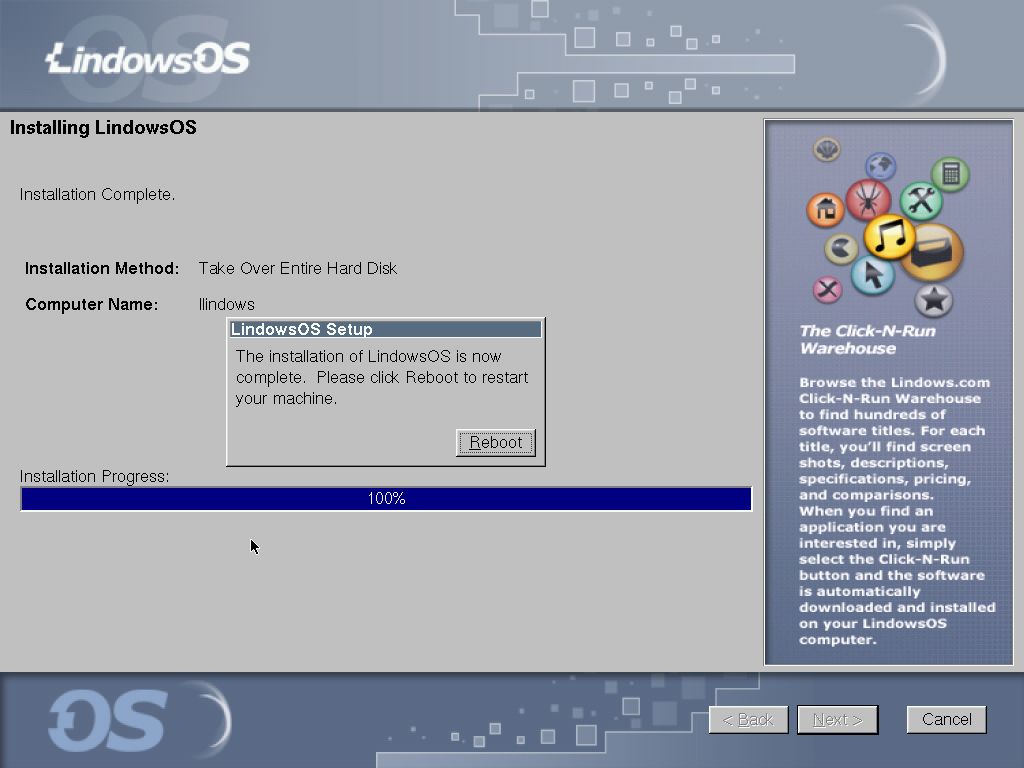Click the red spider icon
This screenshot has height=768, width=1024.
(x=868, y=200)
